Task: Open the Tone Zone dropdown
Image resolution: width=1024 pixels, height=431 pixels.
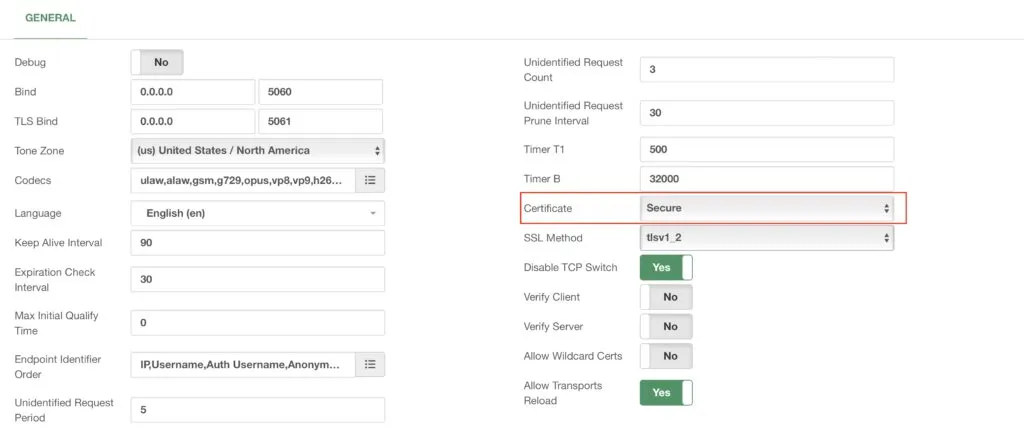Action: point(257,150)
